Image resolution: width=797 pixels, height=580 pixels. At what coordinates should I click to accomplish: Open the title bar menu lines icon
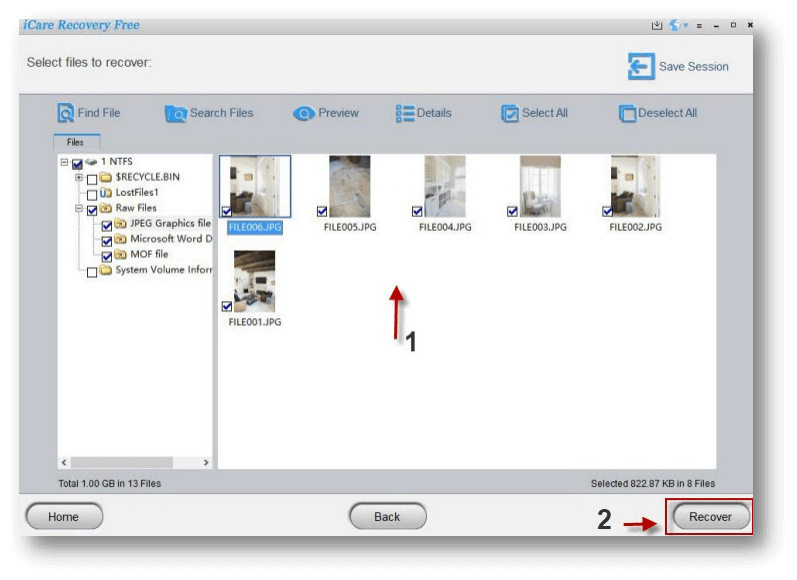(699, 25)
